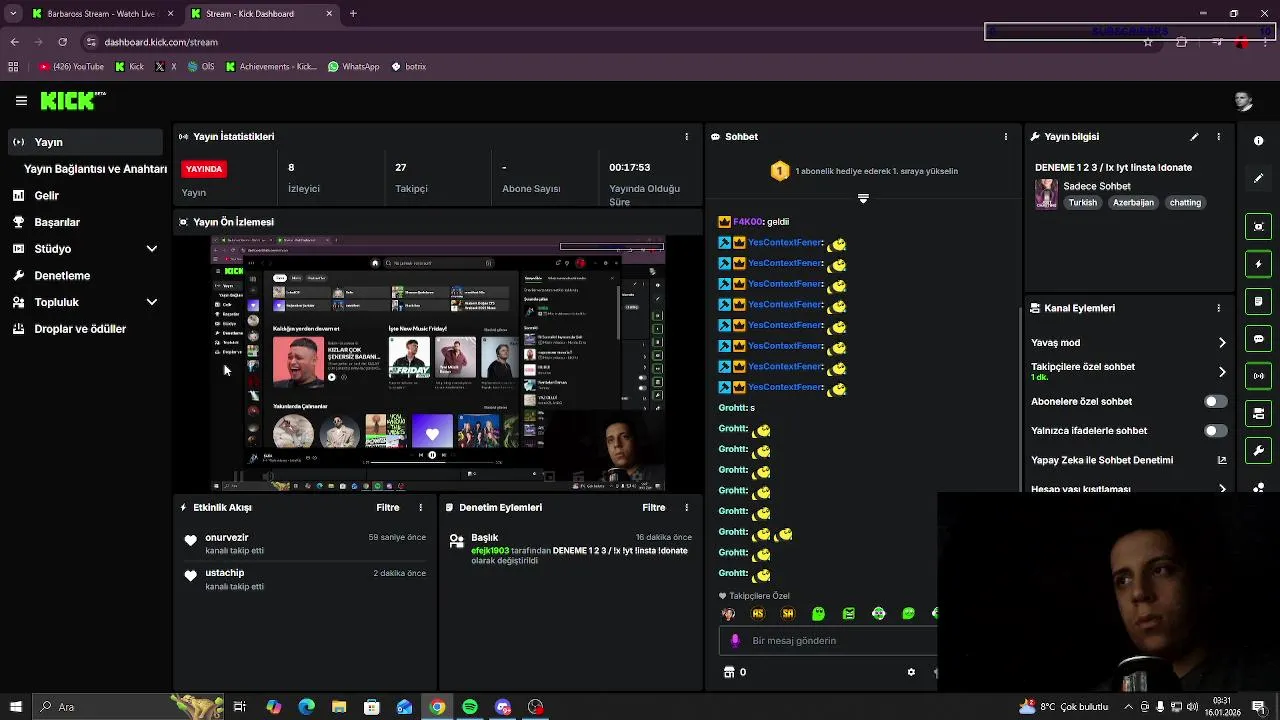
Task: Open the WhatsApp bookmark
Action: (x=353, y=67)
